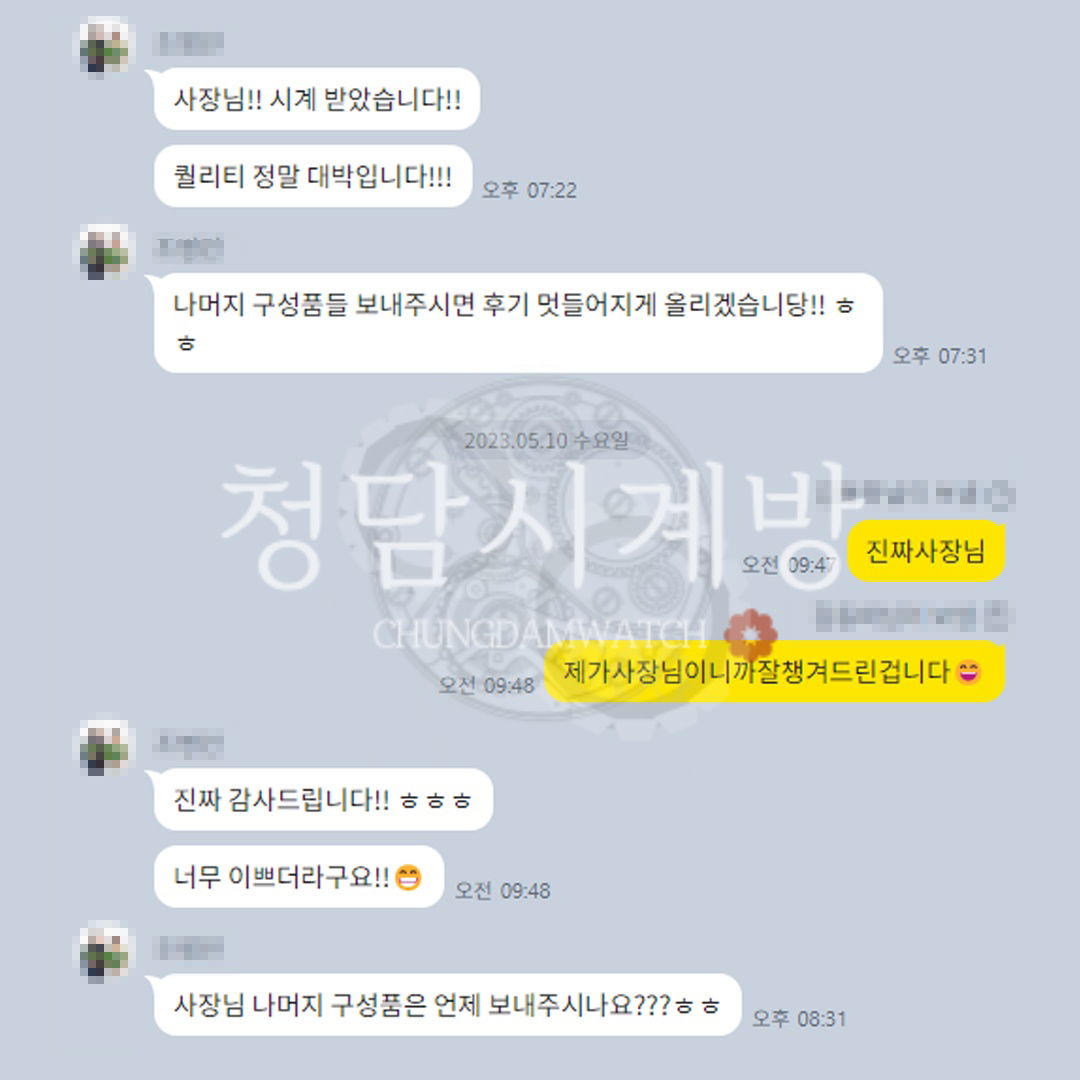Image resolution: width=1080 pixels, height=1080 pixels.
Task: Open profile avatar above '사장님 나머지 구성품은' message
Action: tap(103, 952)
